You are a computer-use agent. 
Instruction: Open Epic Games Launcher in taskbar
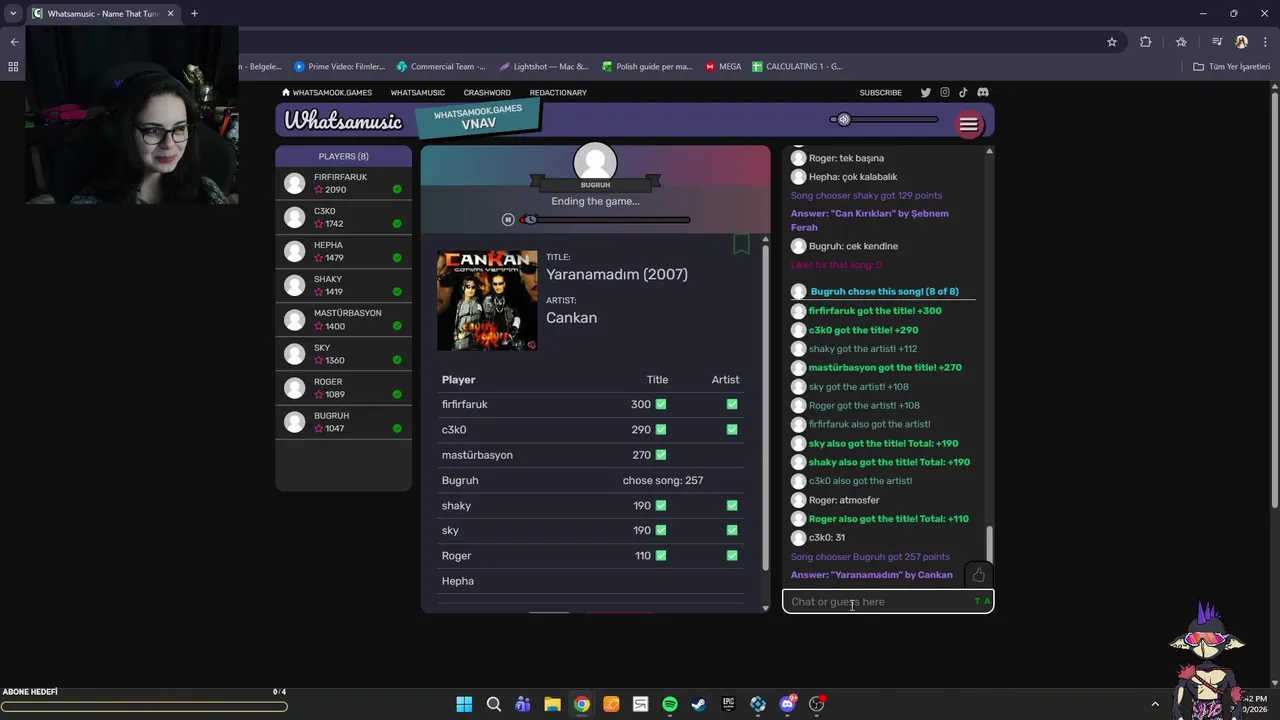pos(728,704)
